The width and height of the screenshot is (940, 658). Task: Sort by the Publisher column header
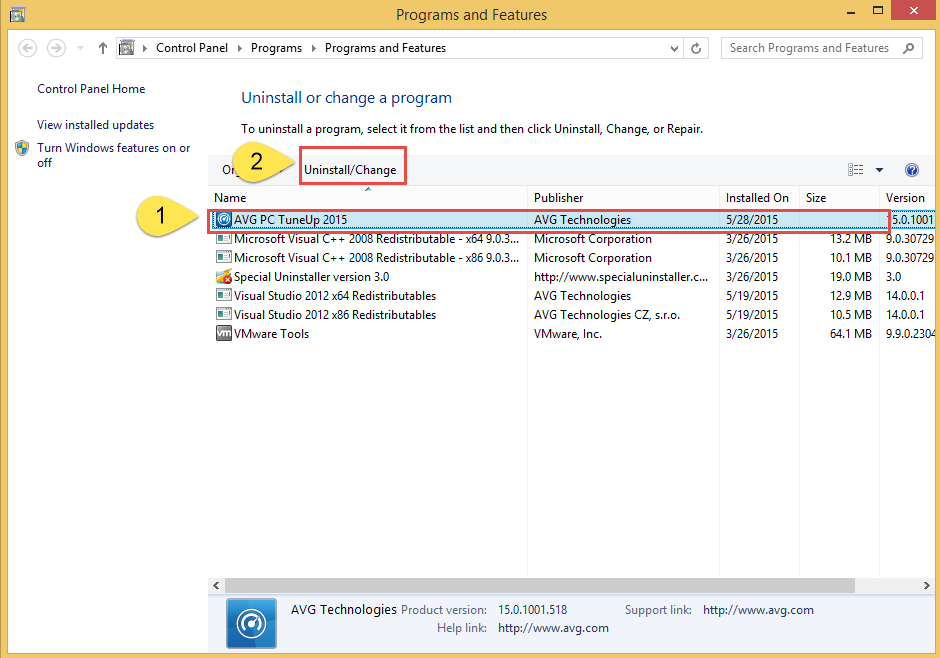point(623,198)
